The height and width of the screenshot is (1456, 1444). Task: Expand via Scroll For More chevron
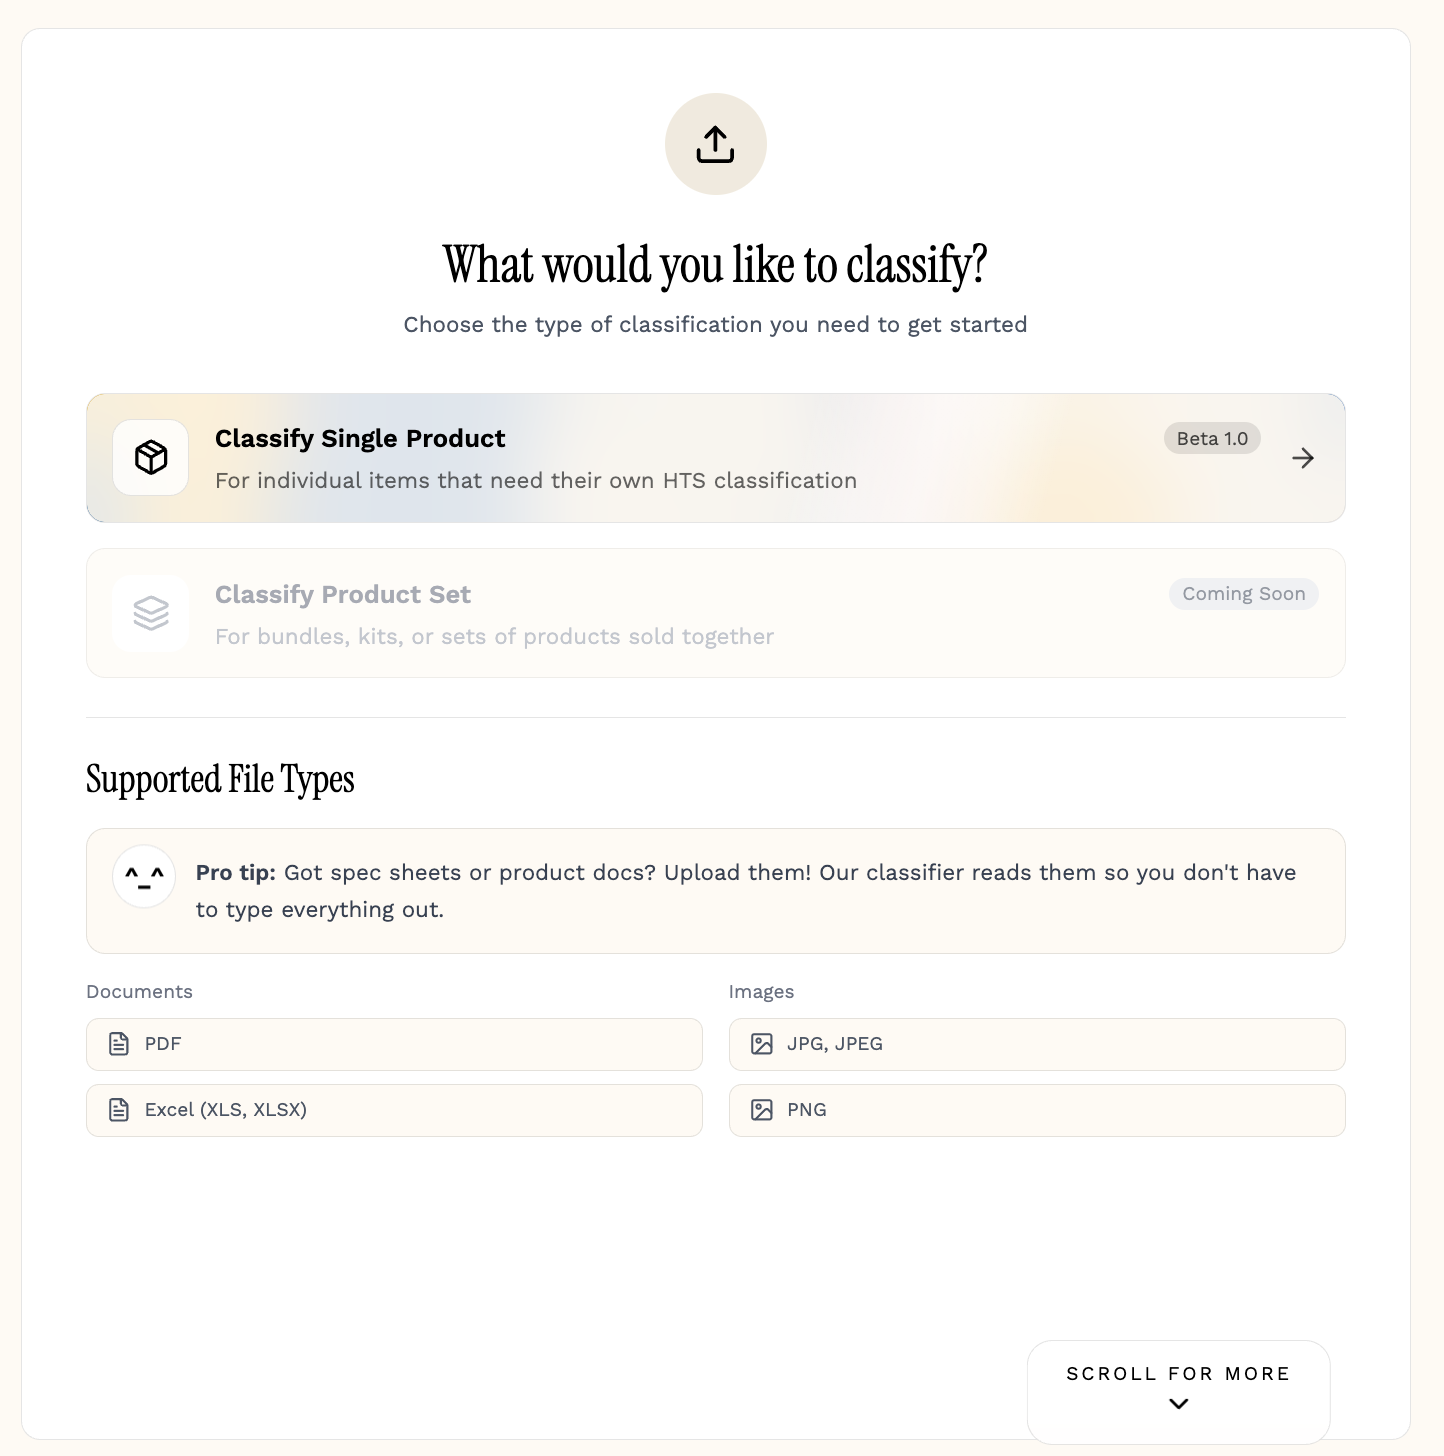click(x=1178, y=1403)
